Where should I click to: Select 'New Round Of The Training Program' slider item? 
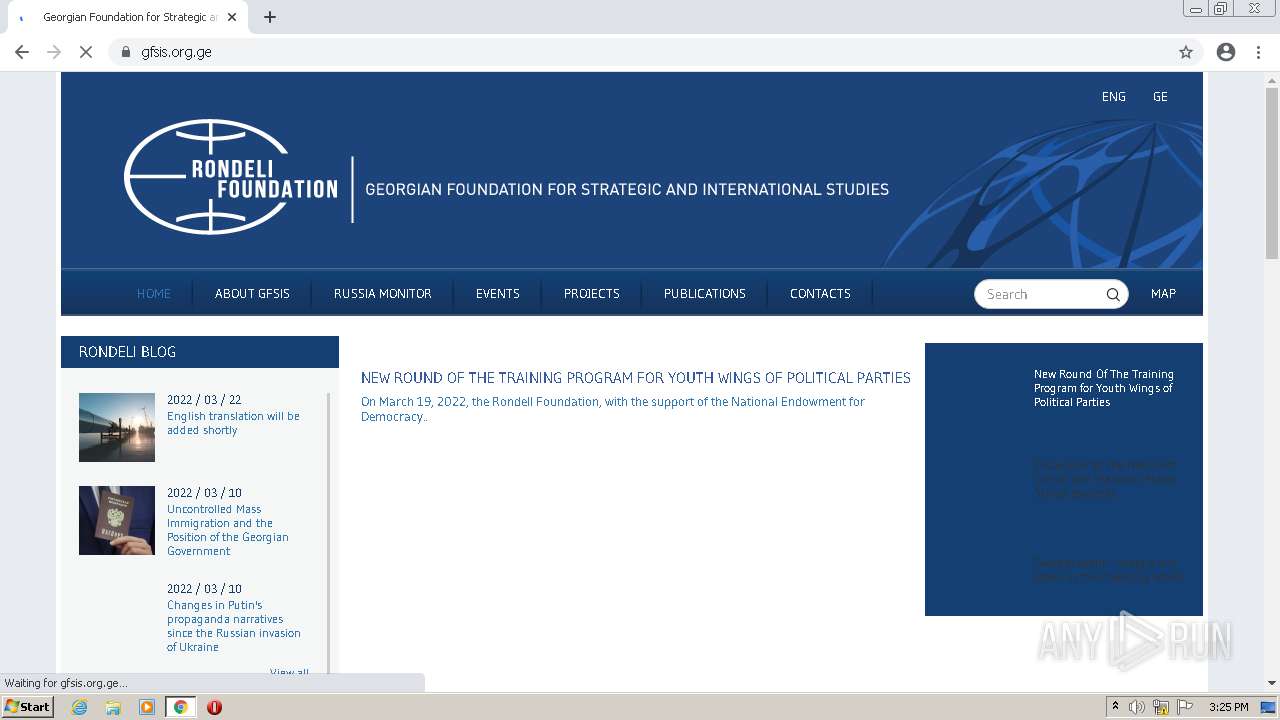(1104, 388)
